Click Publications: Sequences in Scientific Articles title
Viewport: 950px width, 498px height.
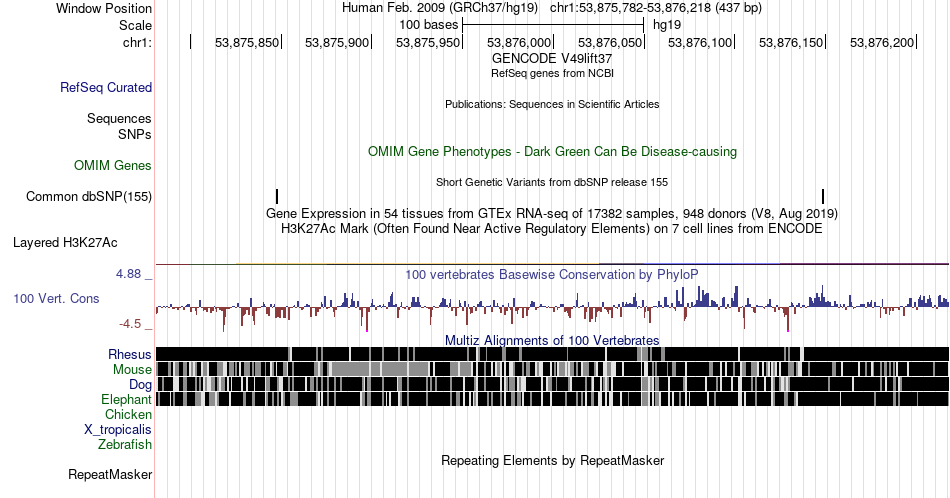pyautogui.click(x=552, y=104)
